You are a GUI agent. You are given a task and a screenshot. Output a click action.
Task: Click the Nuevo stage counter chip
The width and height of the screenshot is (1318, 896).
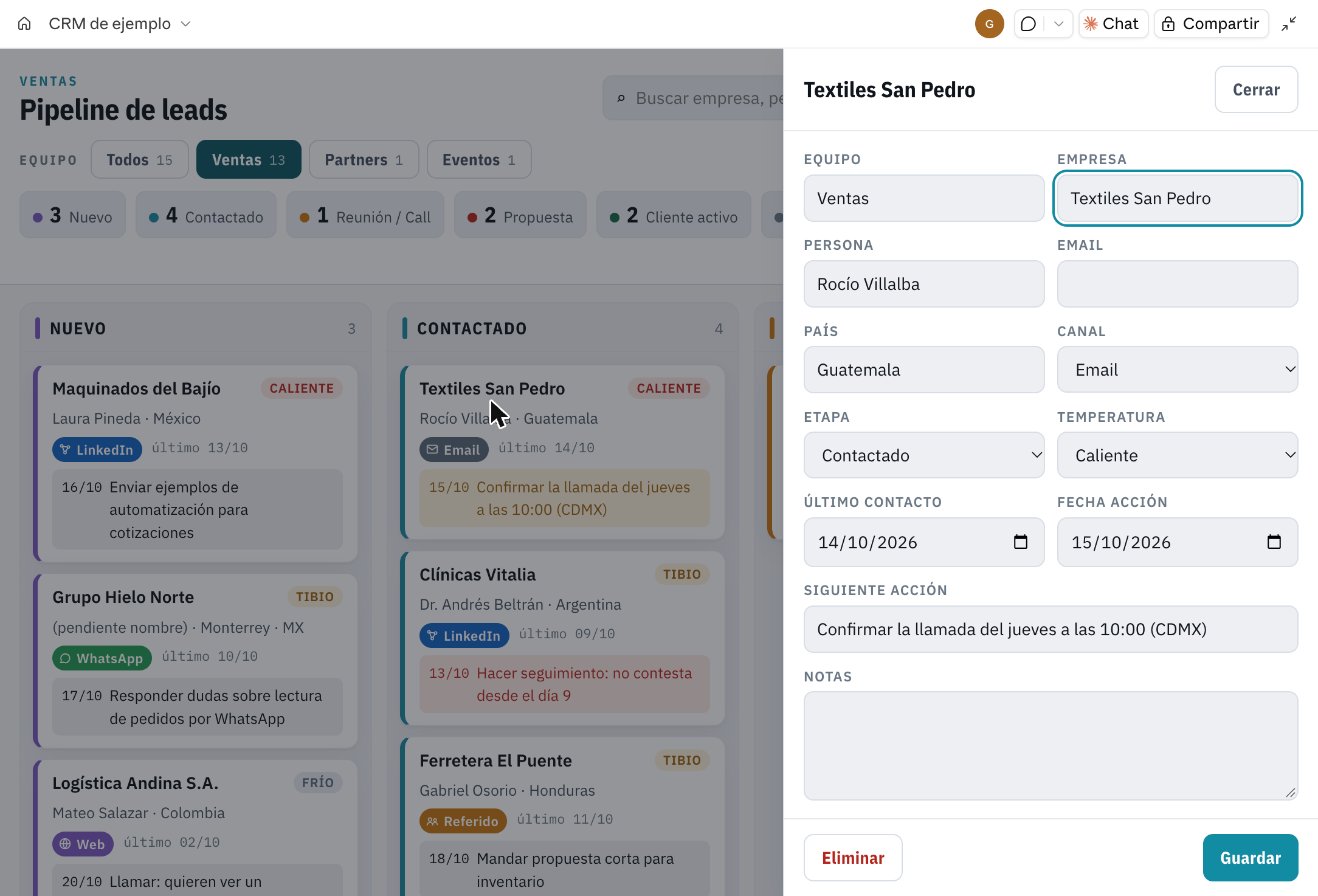[72, 215]
